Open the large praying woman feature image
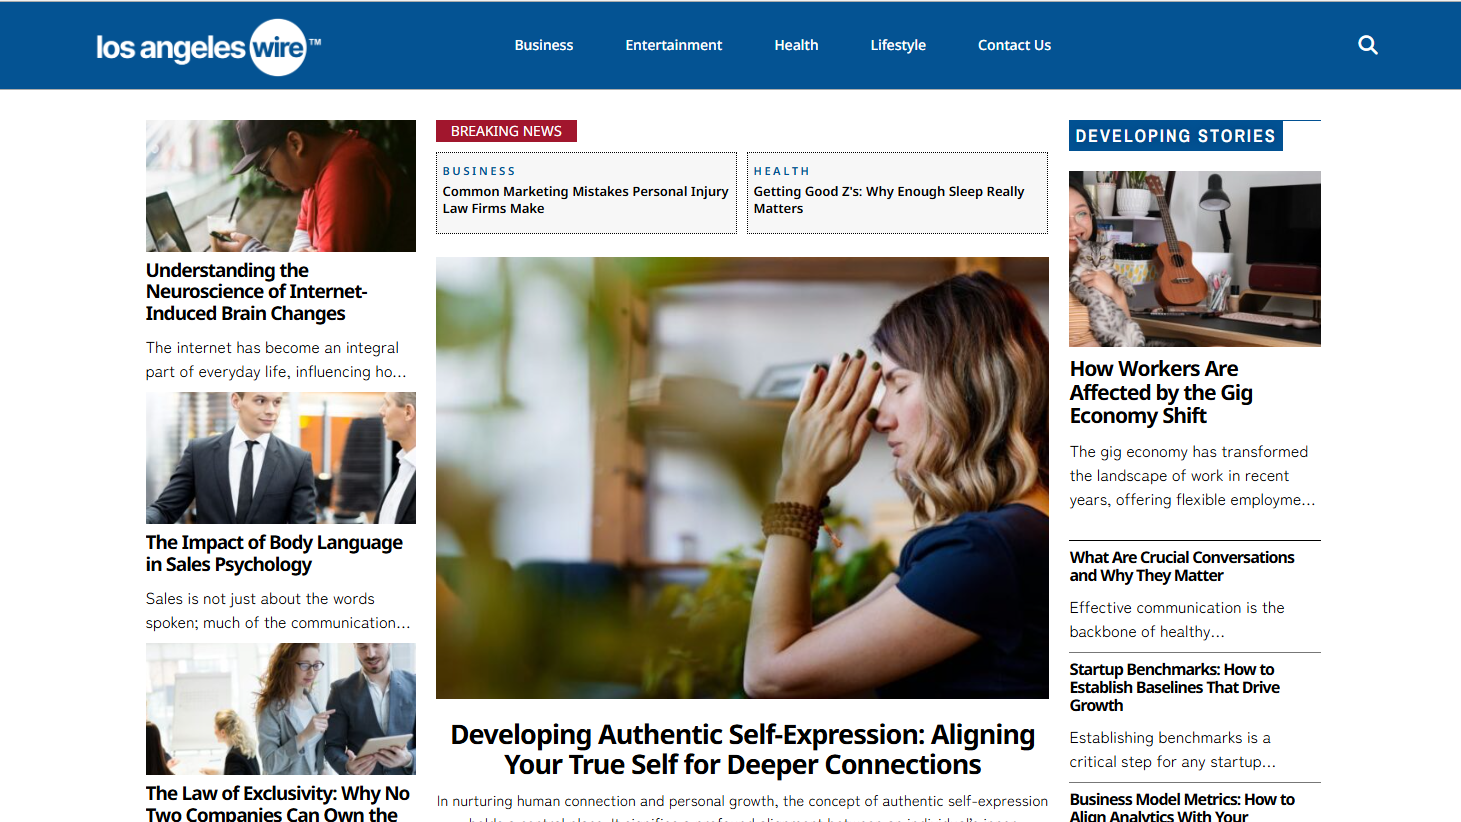Screen dimensions: 1461x822 742,478
